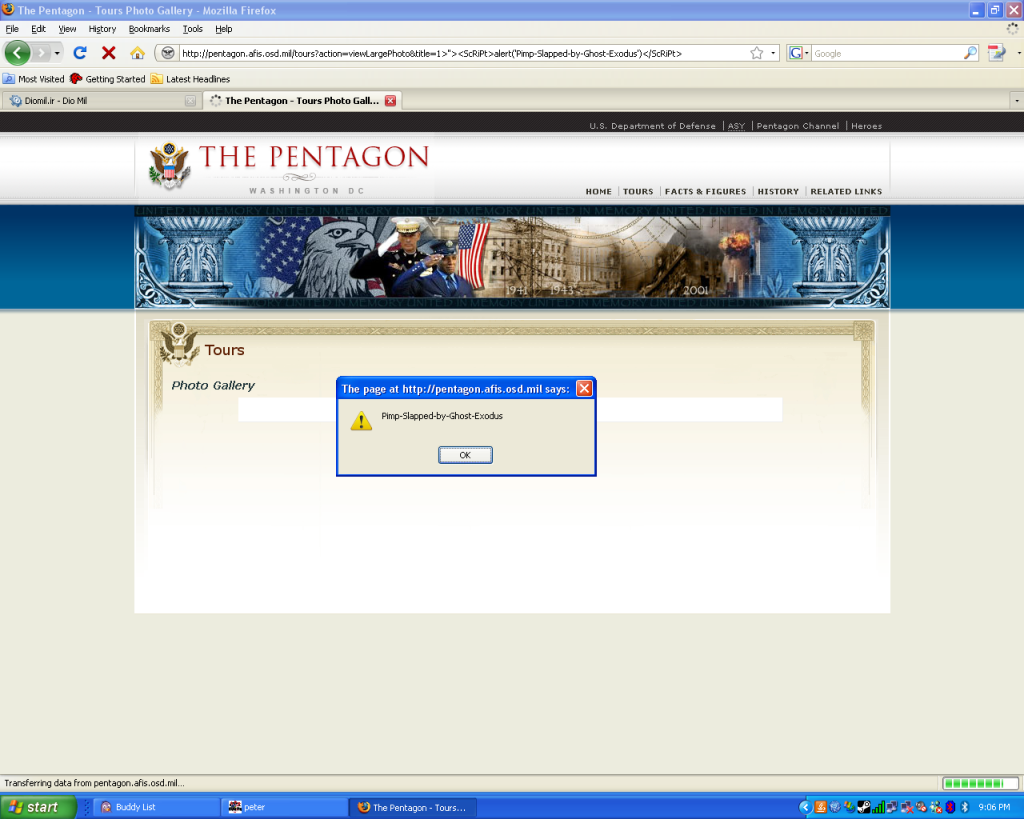Screen dimensions: 1024x819
Task: Go to HOME in the site navigation
Action: coord(598,191)
